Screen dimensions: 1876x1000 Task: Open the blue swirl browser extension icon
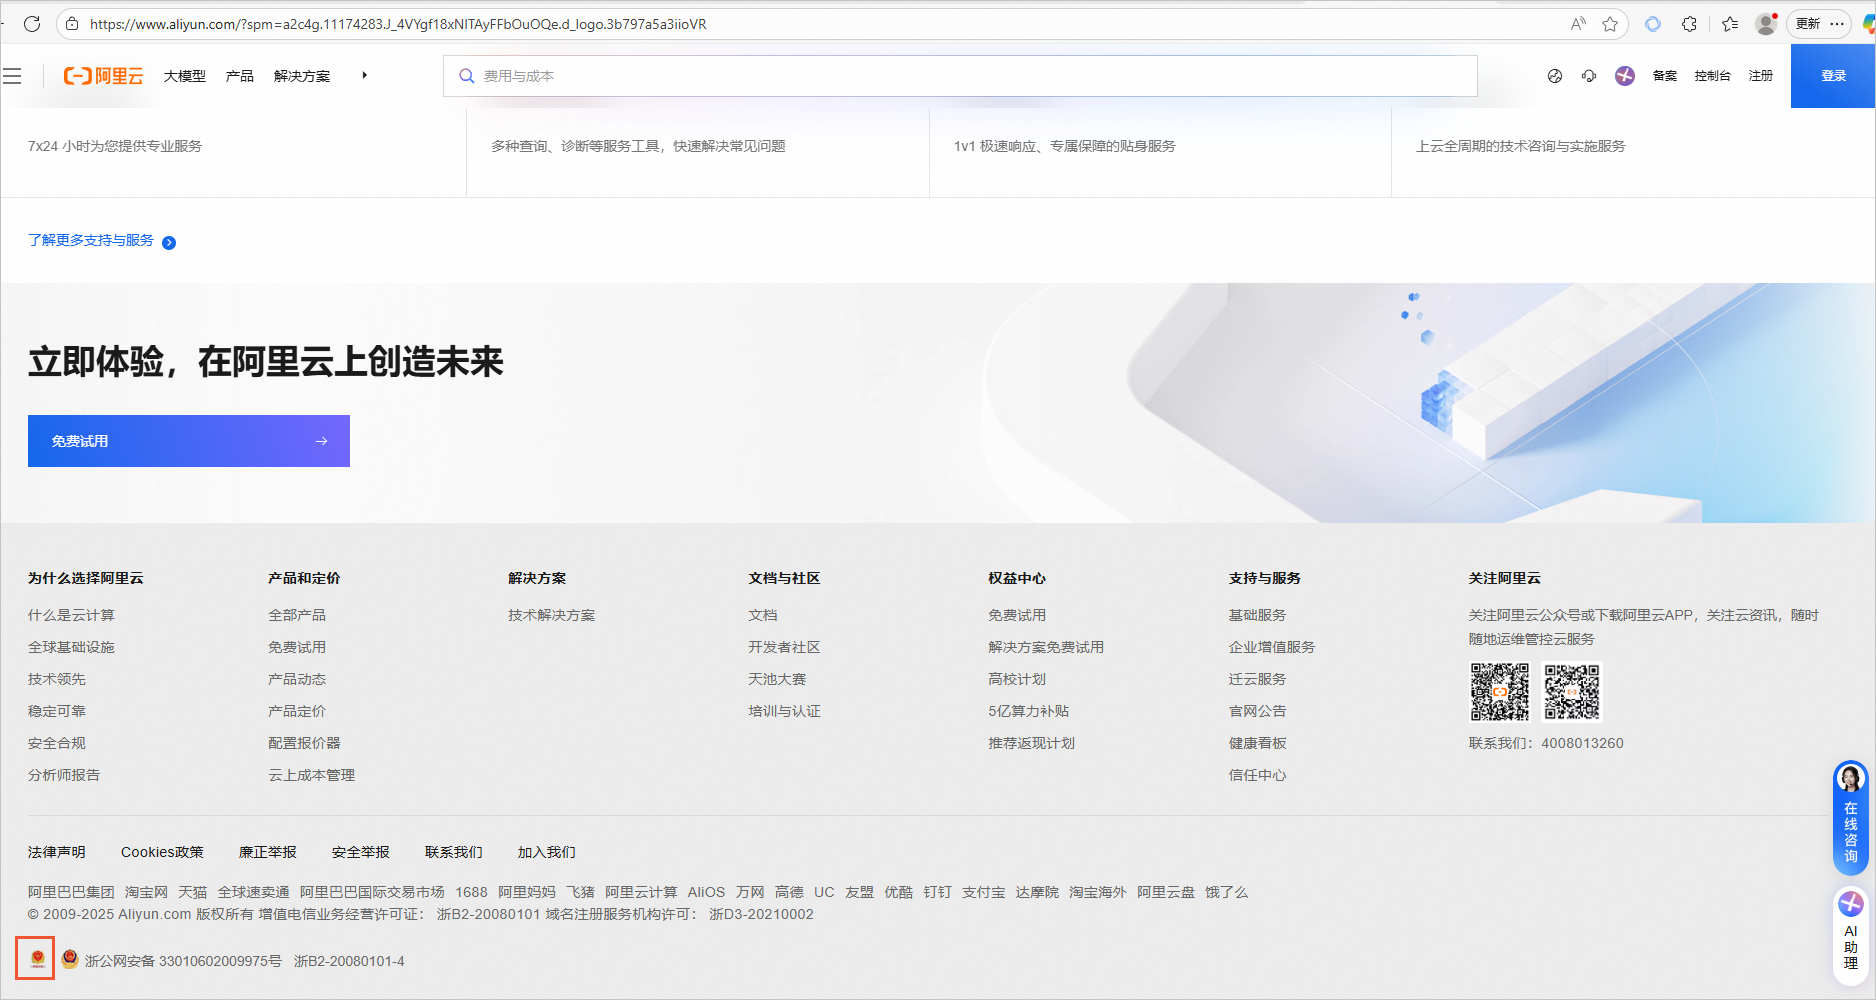pyautogui.click(x=1653, y=24)
